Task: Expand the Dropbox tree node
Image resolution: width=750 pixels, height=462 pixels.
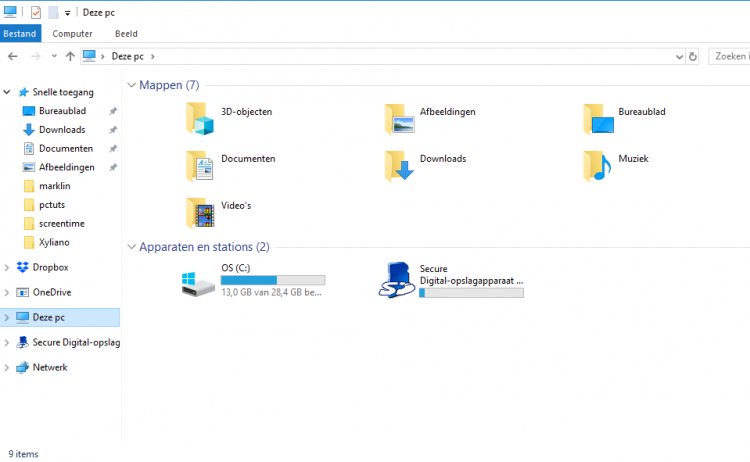Action: point(8,268)
